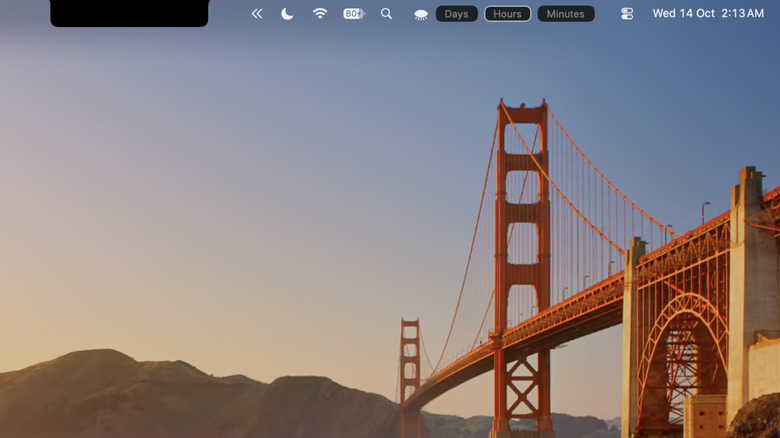Viewport: 780px width, 438px height.
Task: Open the Wed 14 Oct 2:13 AM clock
Action: point(708,13)
